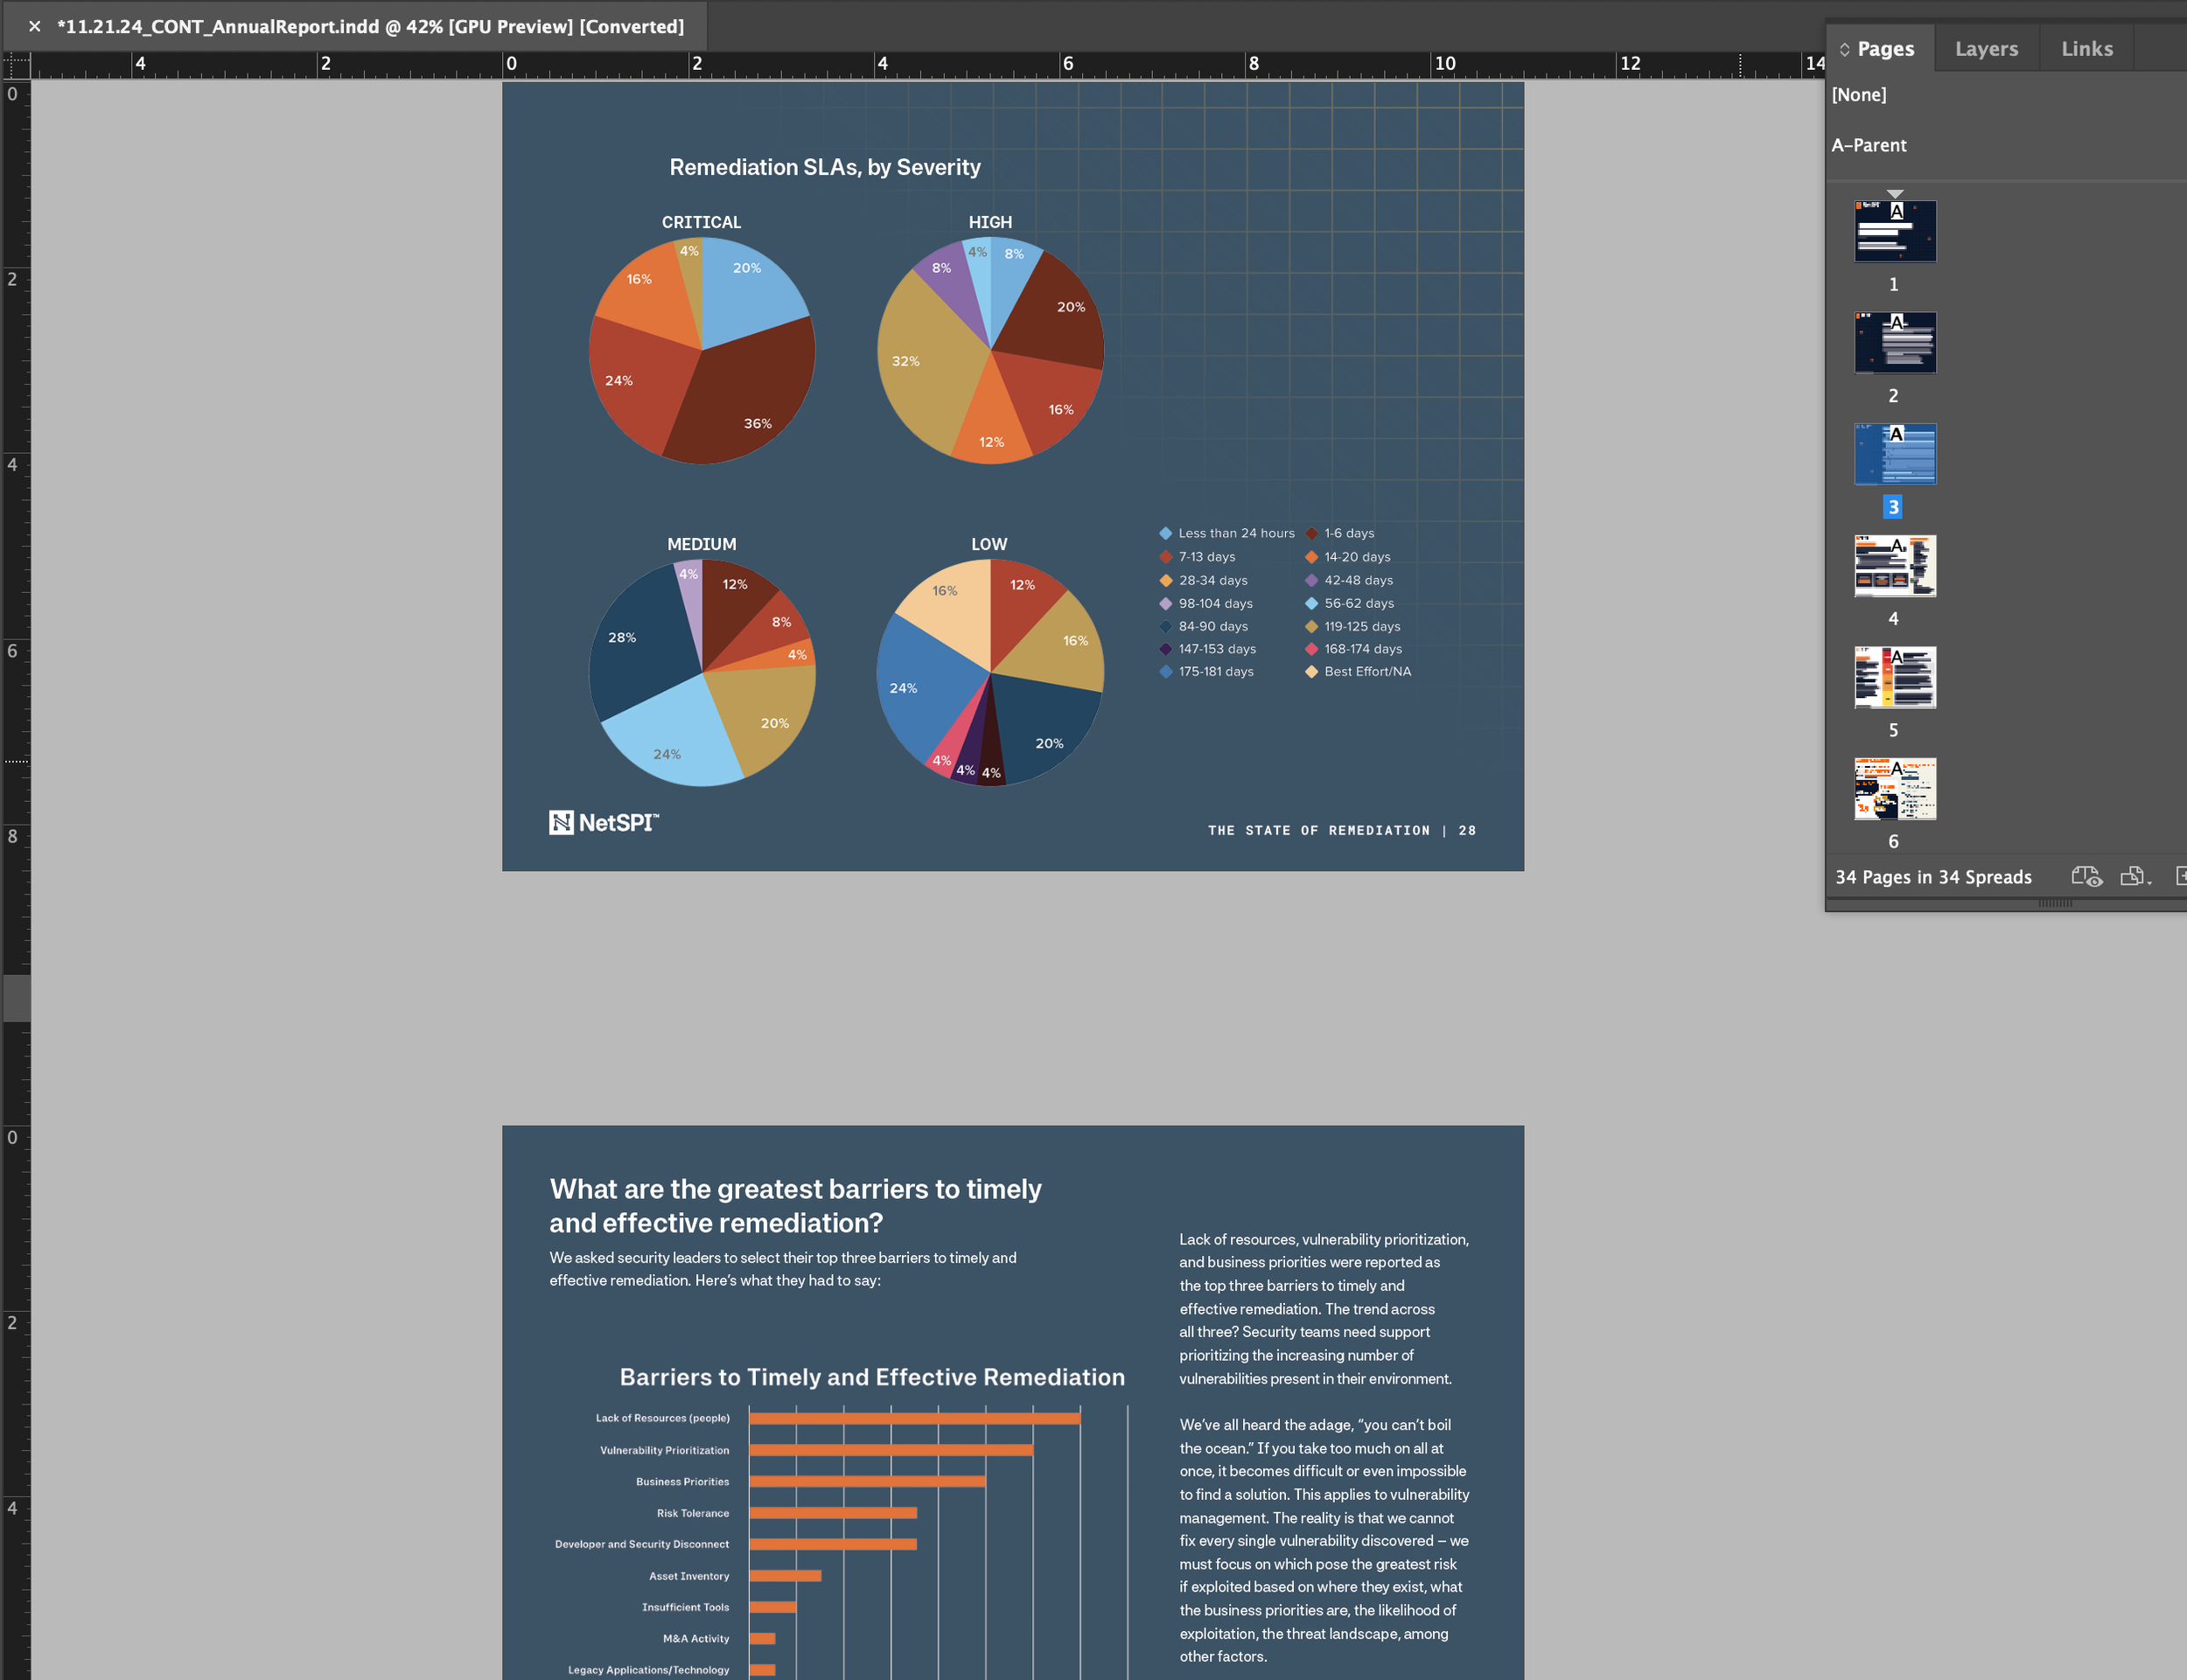Select page 1 thumbnail
The image size is (2187, 1680).
(1894, 231)
